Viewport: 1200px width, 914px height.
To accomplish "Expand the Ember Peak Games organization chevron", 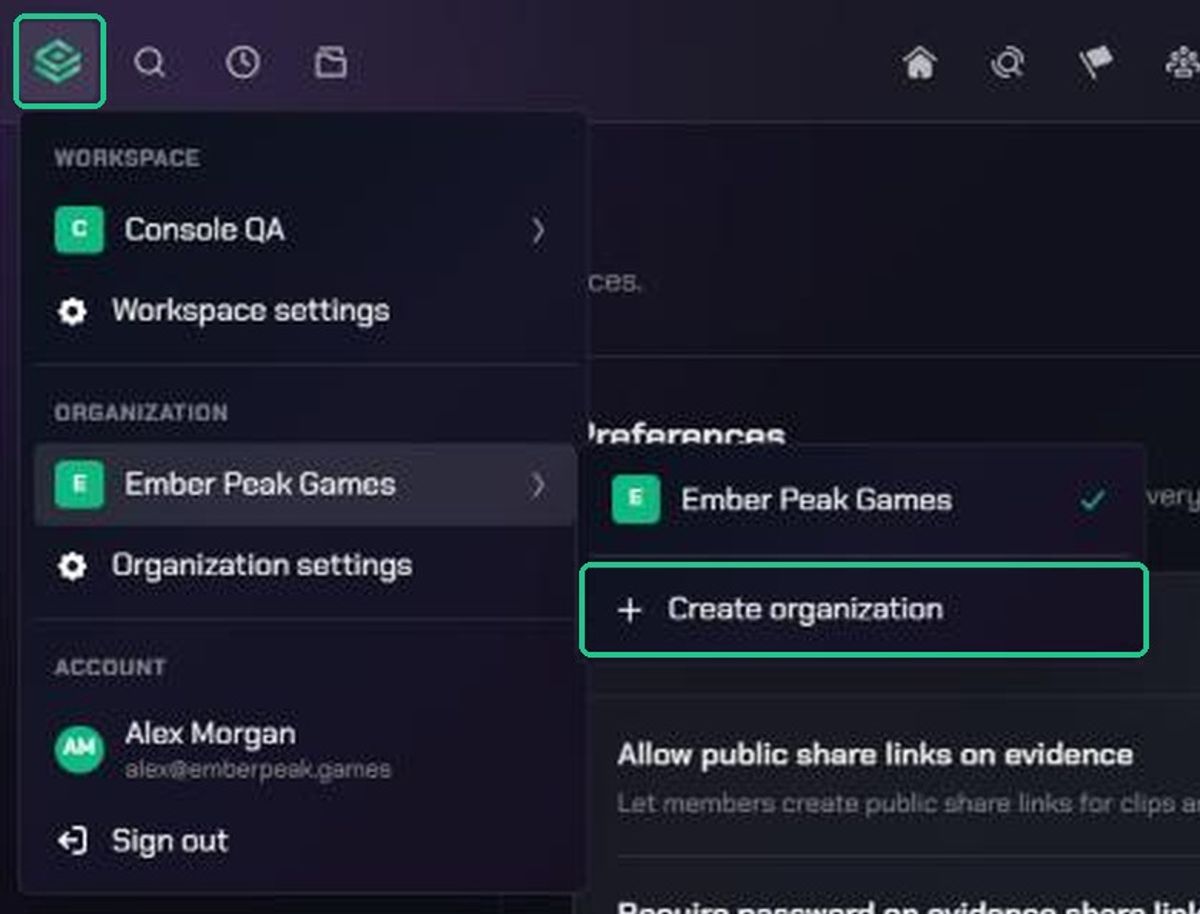I will [x=538, y=485].
